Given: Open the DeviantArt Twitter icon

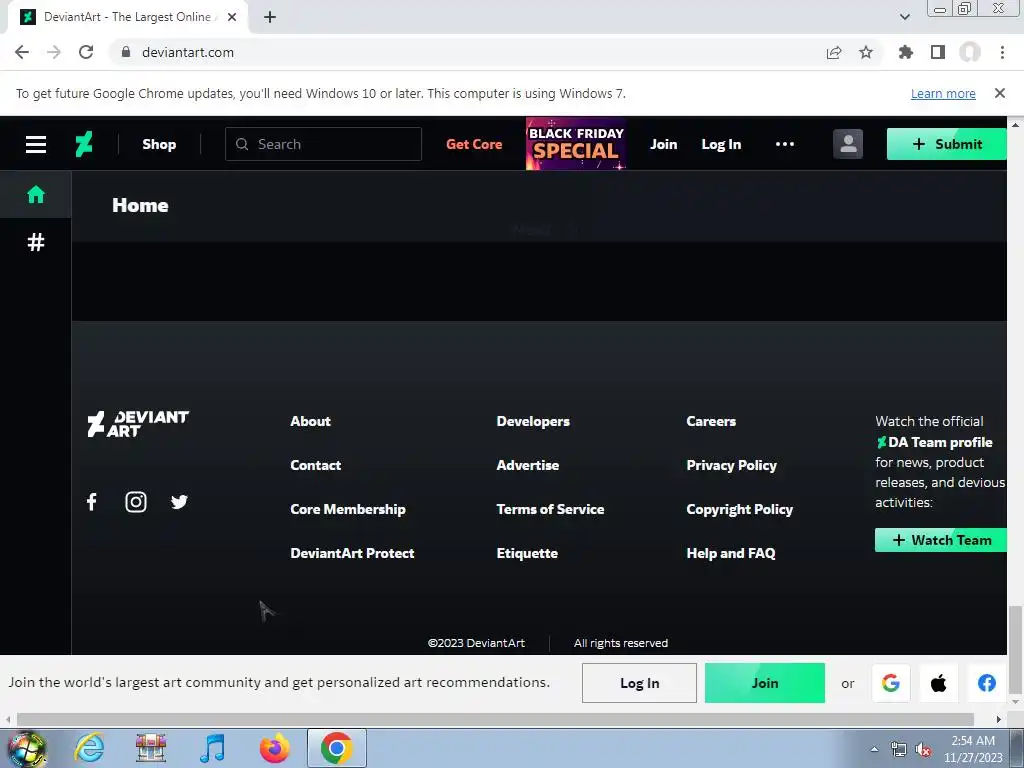Looking at the screenshot, I should (180, 502).
